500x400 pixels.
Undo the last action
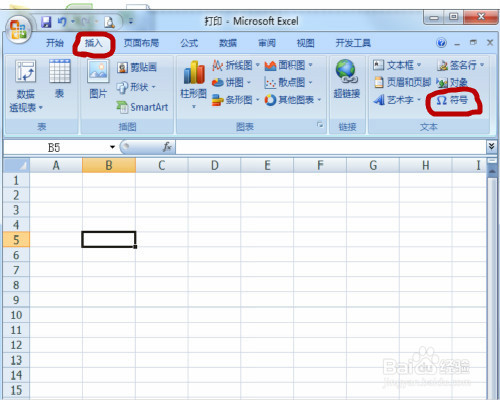pos(62,22)
